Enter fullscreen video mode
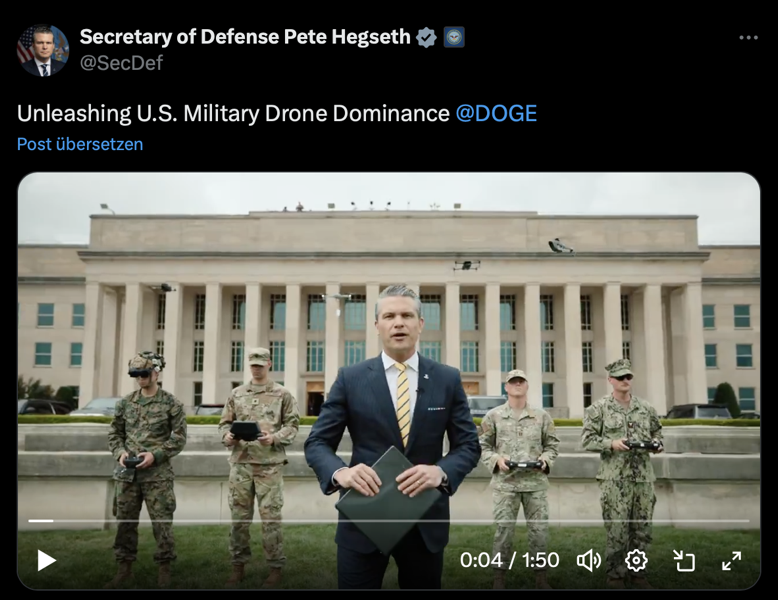Viewport: 778px width, 600px height. tap(731, 561)
